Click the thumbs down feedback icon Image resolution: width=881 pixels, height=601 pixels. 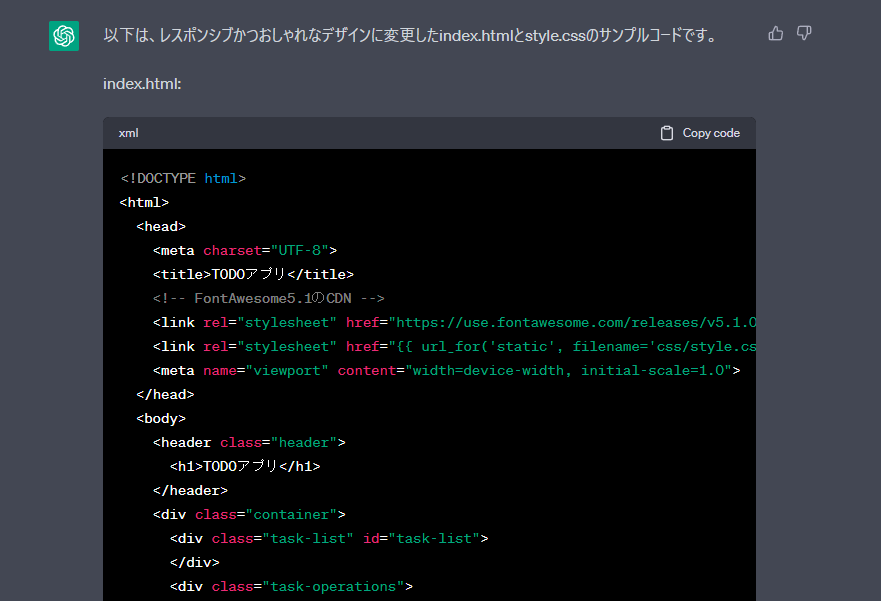[x=804, y=34]
